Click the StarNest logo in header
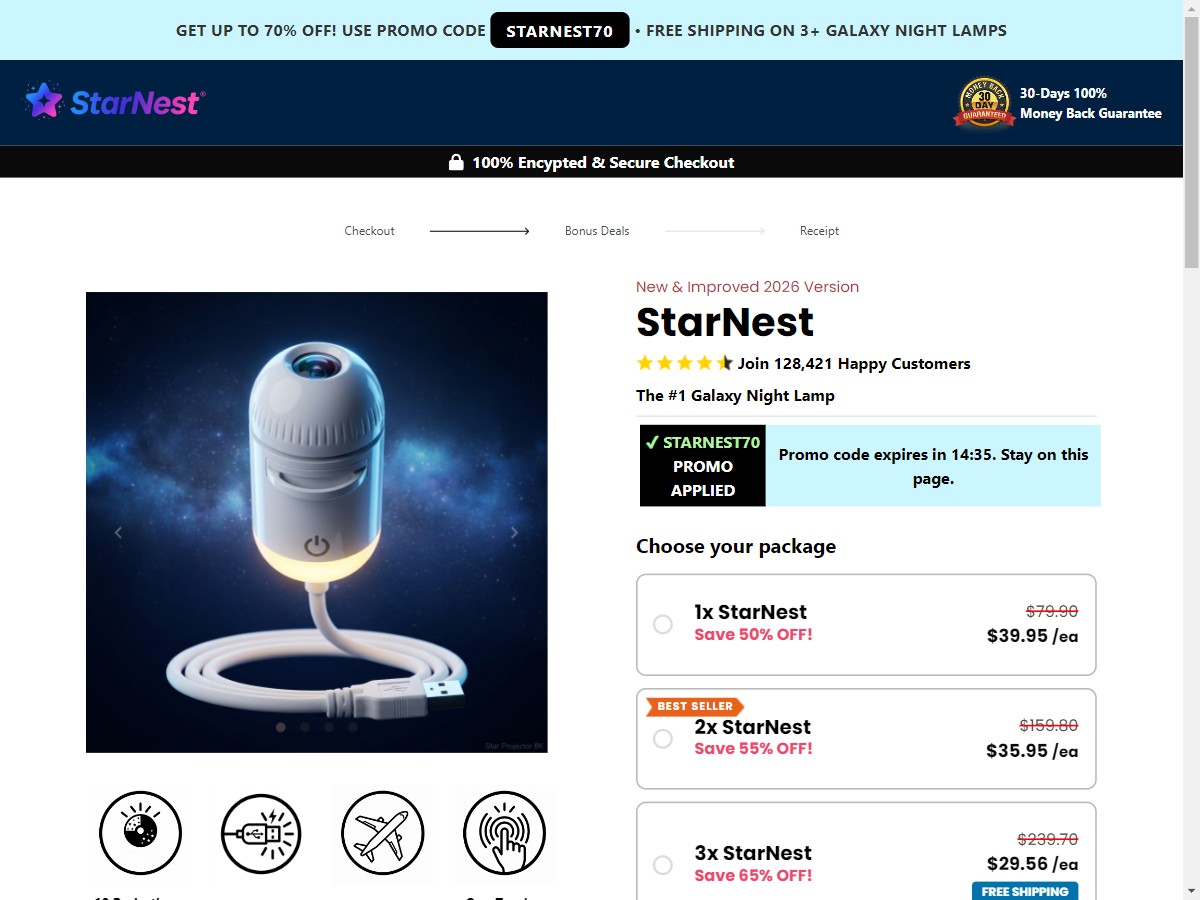 pyautogui.click(x=115, y=101)
